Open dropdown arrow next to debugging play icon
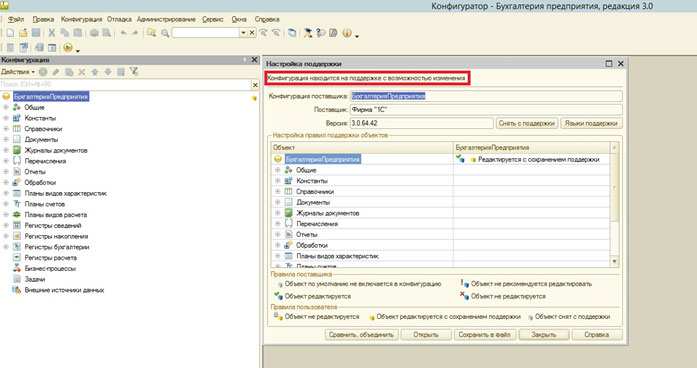Image resolution: width=697 pixels, height=368 pixels. (x=78, y=50)
